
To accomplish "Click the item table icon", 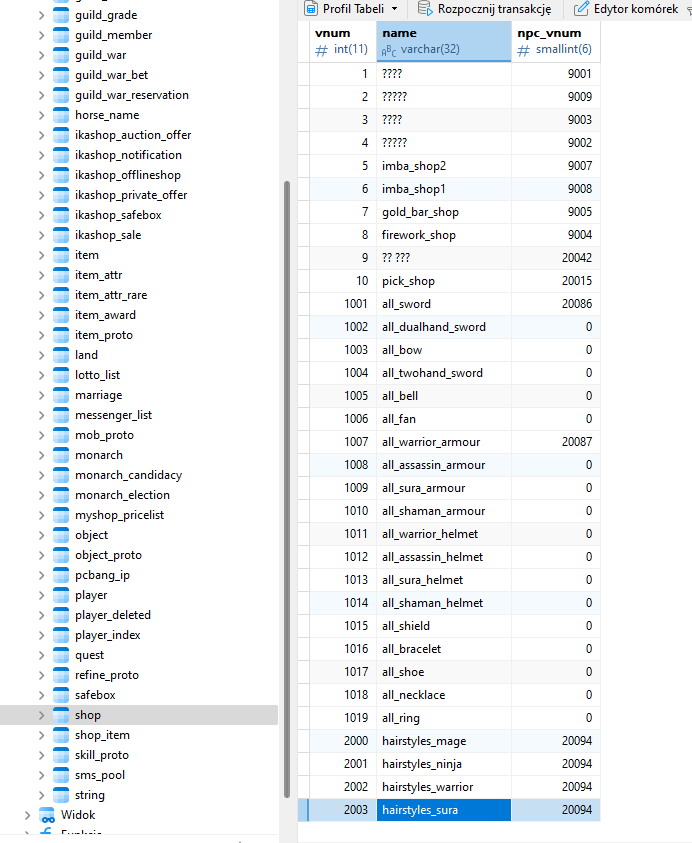I will point(61,255).
